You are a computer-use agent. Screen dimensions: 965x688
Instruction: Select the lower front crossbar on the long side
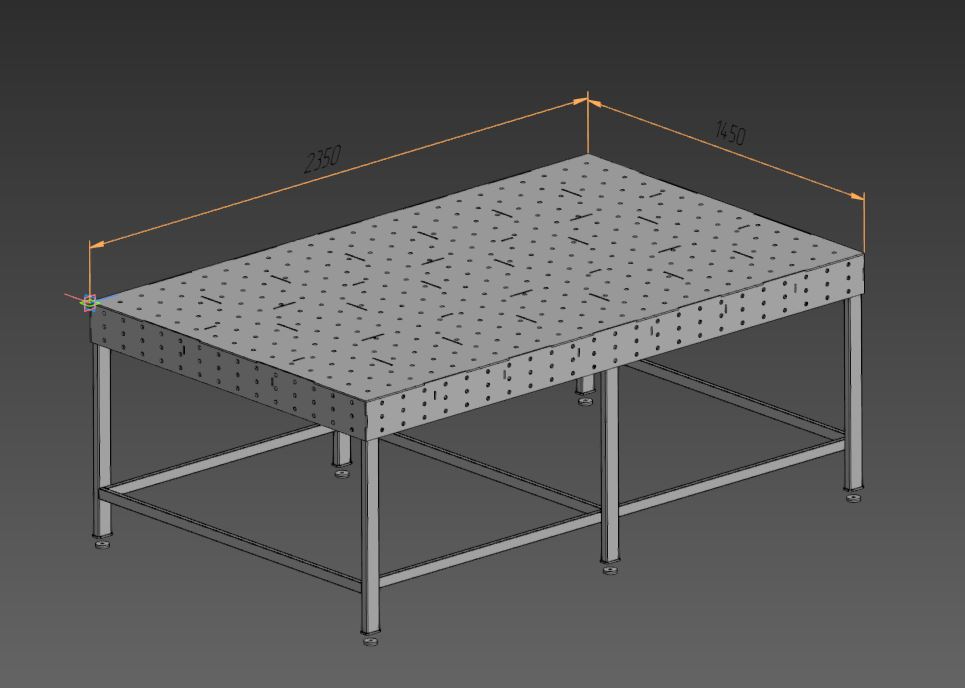[x=490, y=546]
